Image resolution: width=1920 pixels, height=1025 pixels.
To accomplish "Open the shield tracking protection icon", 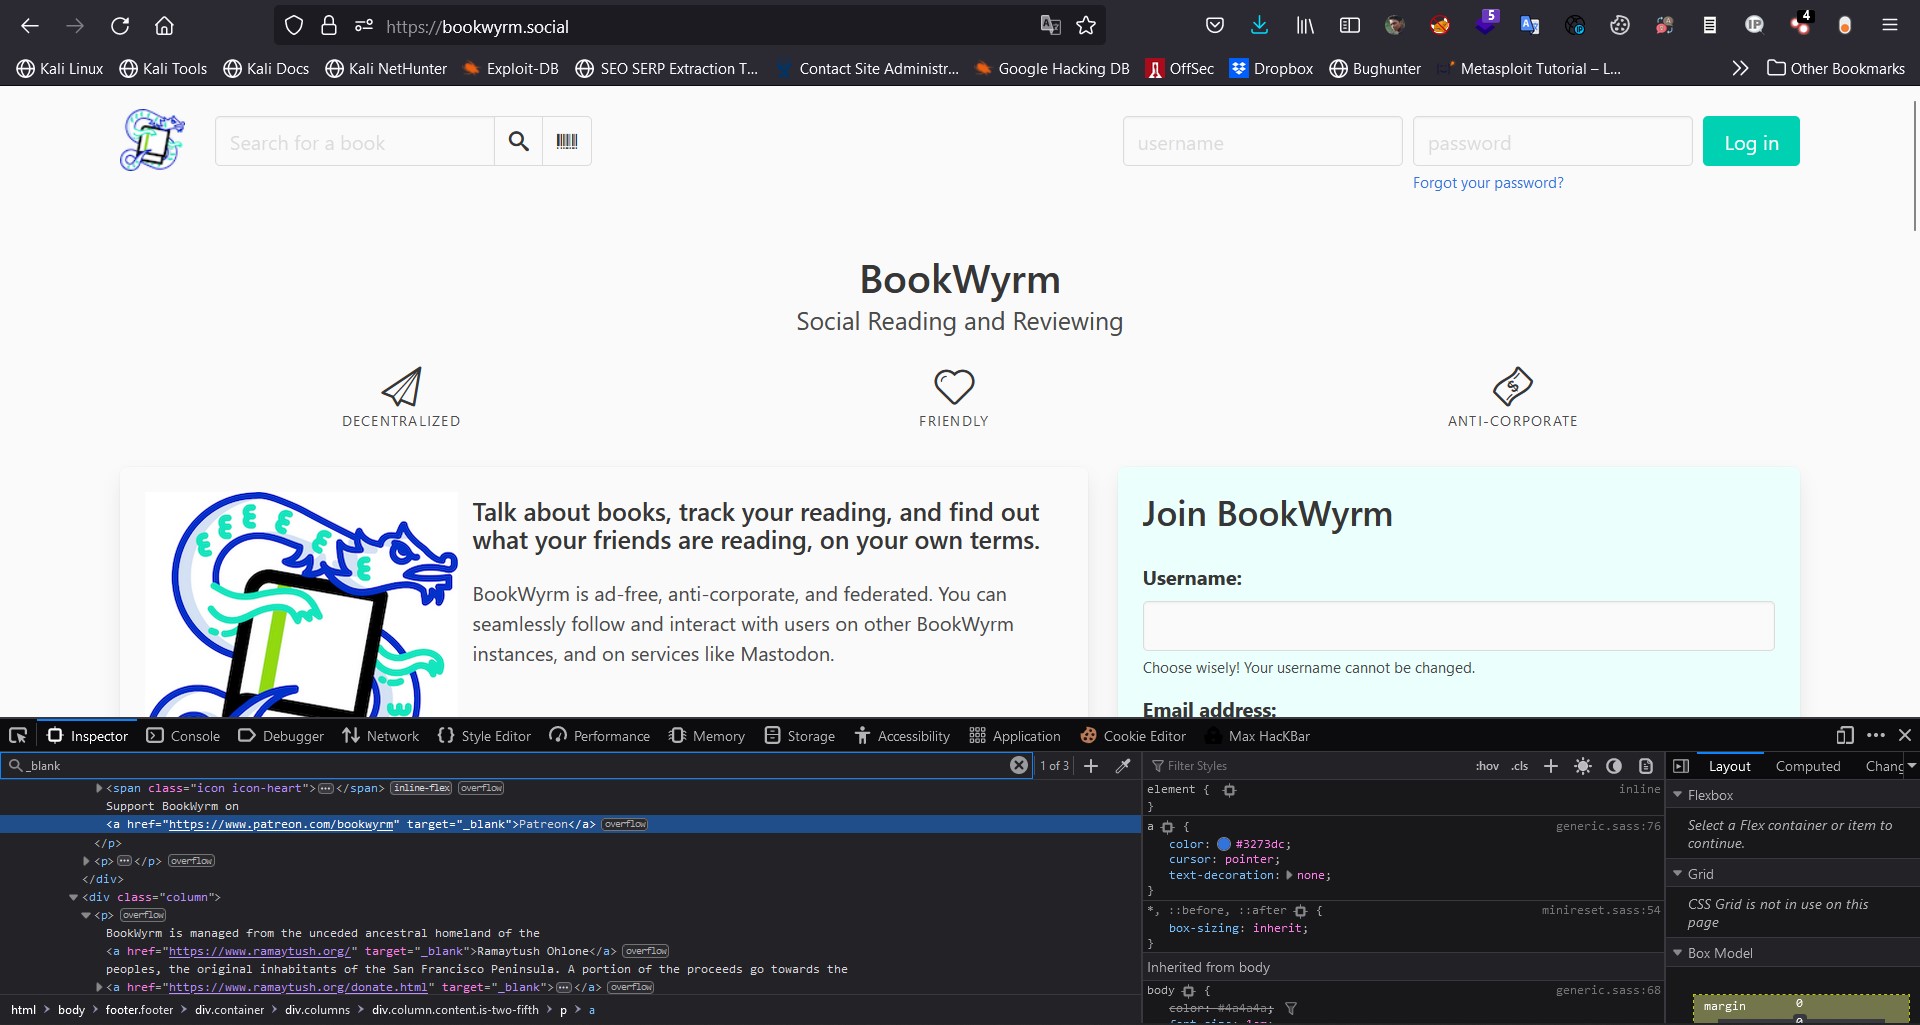I will click(294, 26).
